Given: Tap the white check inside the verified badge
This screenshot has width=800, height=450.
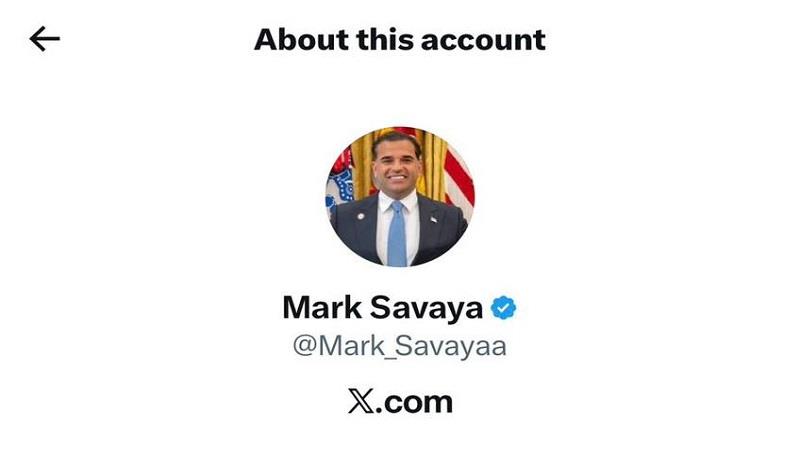Looking at the screenshot, I should [x=504, y=308].
